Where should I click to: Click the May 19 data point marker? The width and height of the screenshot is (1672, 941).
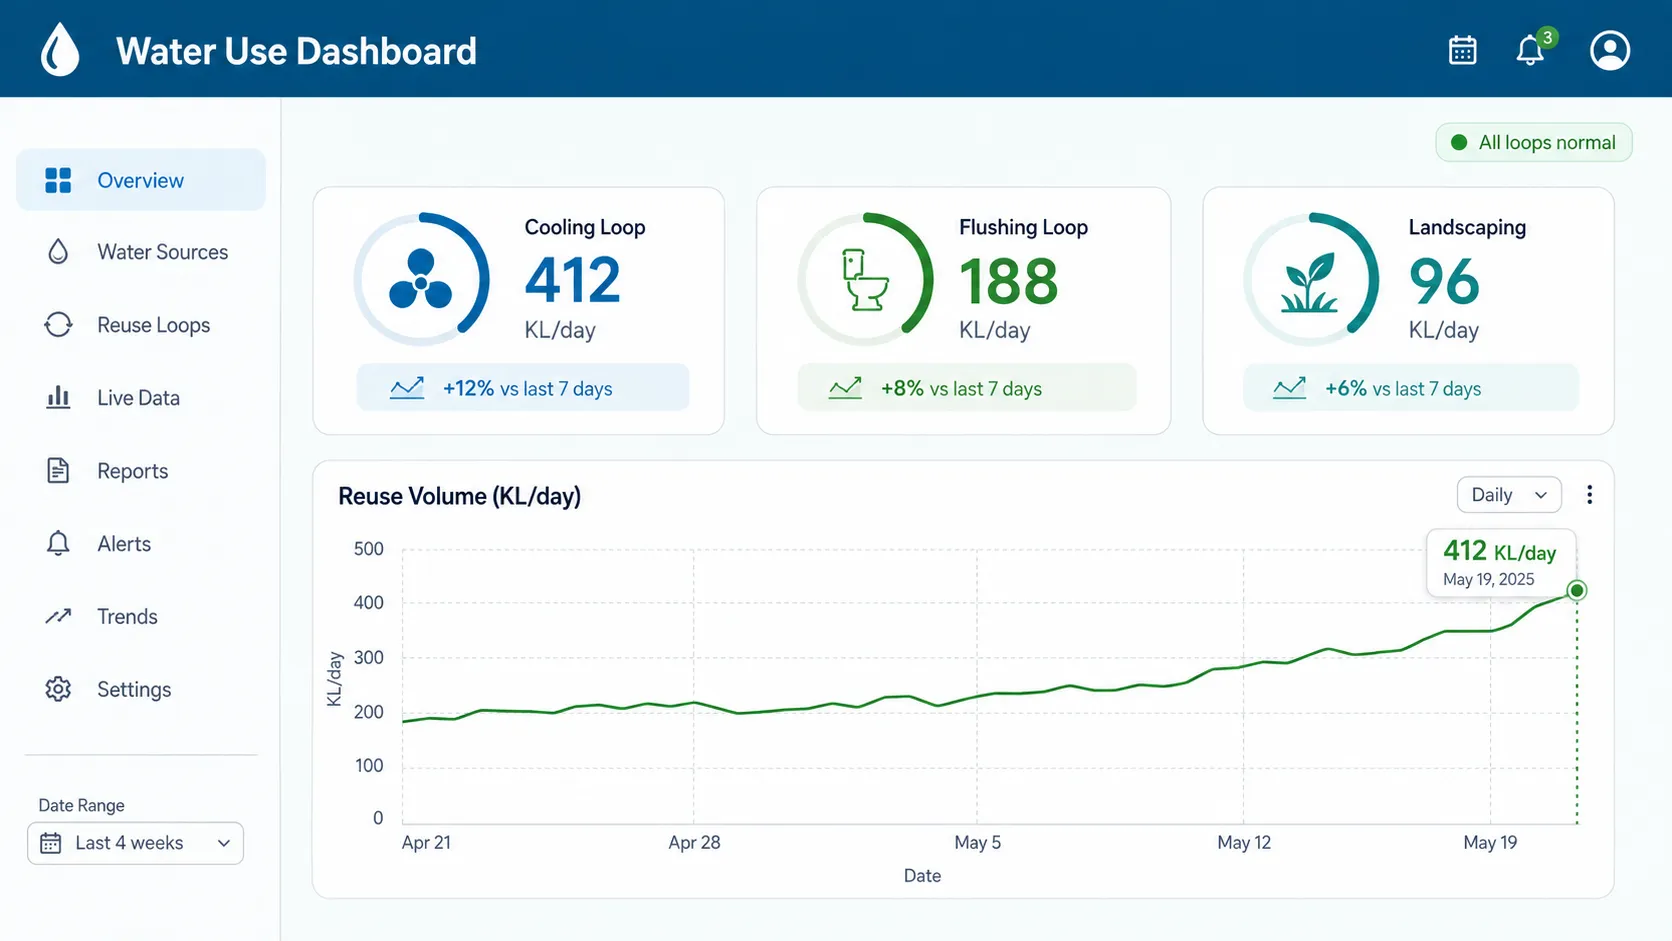coord(1577,590)
